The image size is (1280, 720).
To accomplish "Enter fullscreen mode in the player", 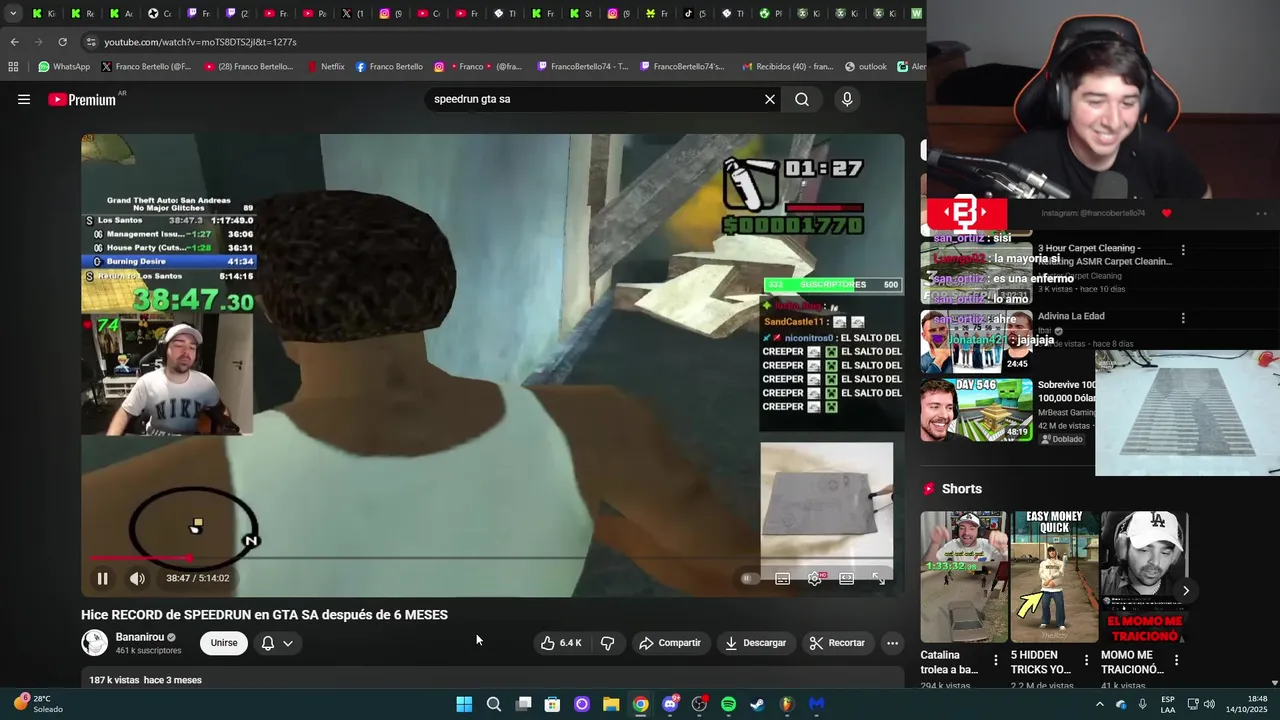I will (878, 578).
